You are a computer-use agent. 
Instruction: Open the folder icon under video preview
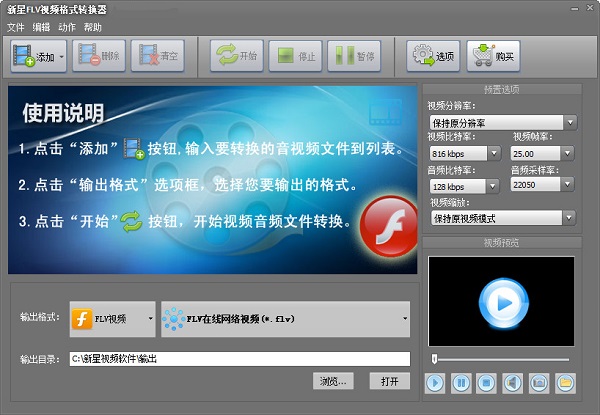click(565, 382)
